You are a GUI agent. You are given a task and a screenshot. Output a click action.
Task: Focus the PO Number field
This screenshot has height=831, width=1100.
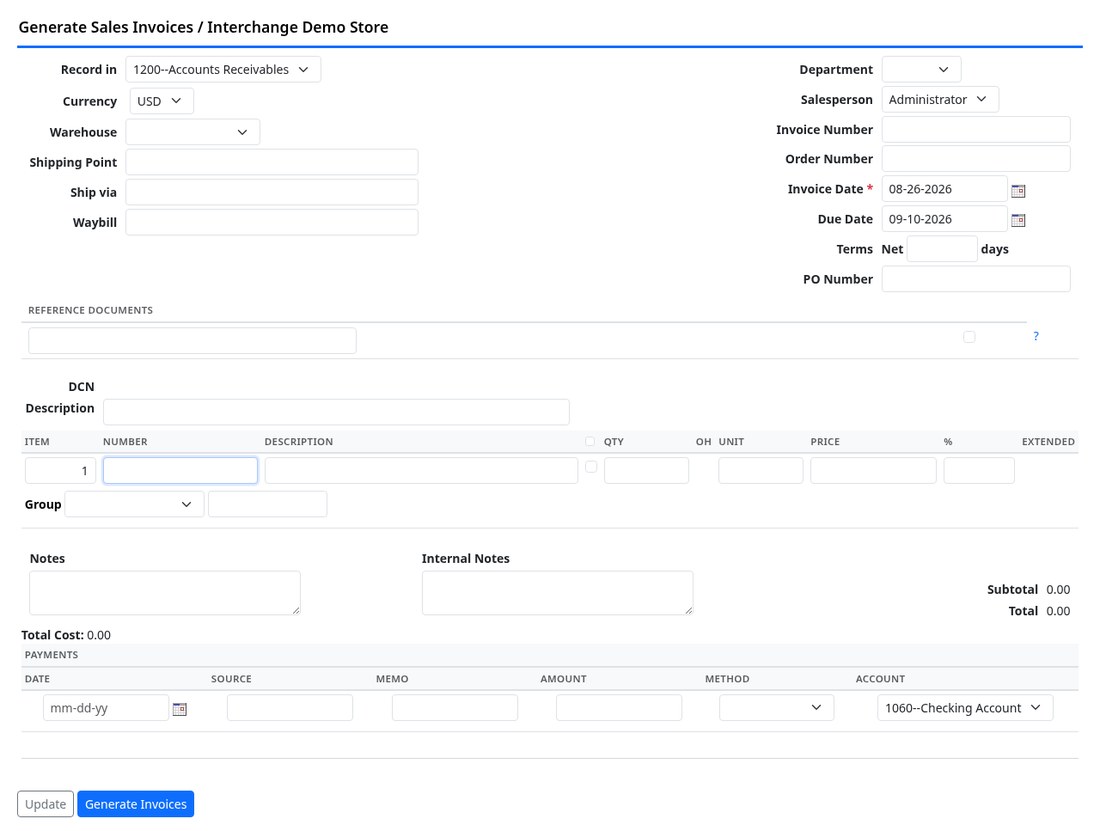click(976, 279)
